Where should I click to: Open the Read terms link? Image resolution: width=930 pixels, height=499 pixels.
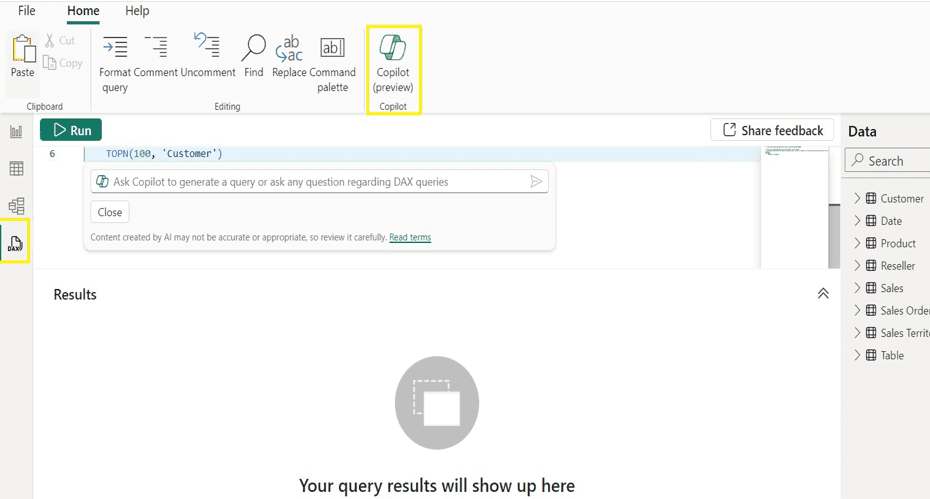pyautogui.click(x=410, y=238)
